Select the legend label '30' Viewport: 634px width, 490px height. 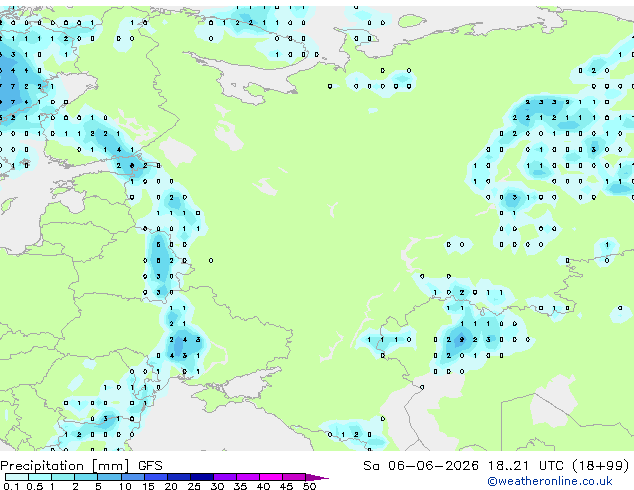(217, 486)
